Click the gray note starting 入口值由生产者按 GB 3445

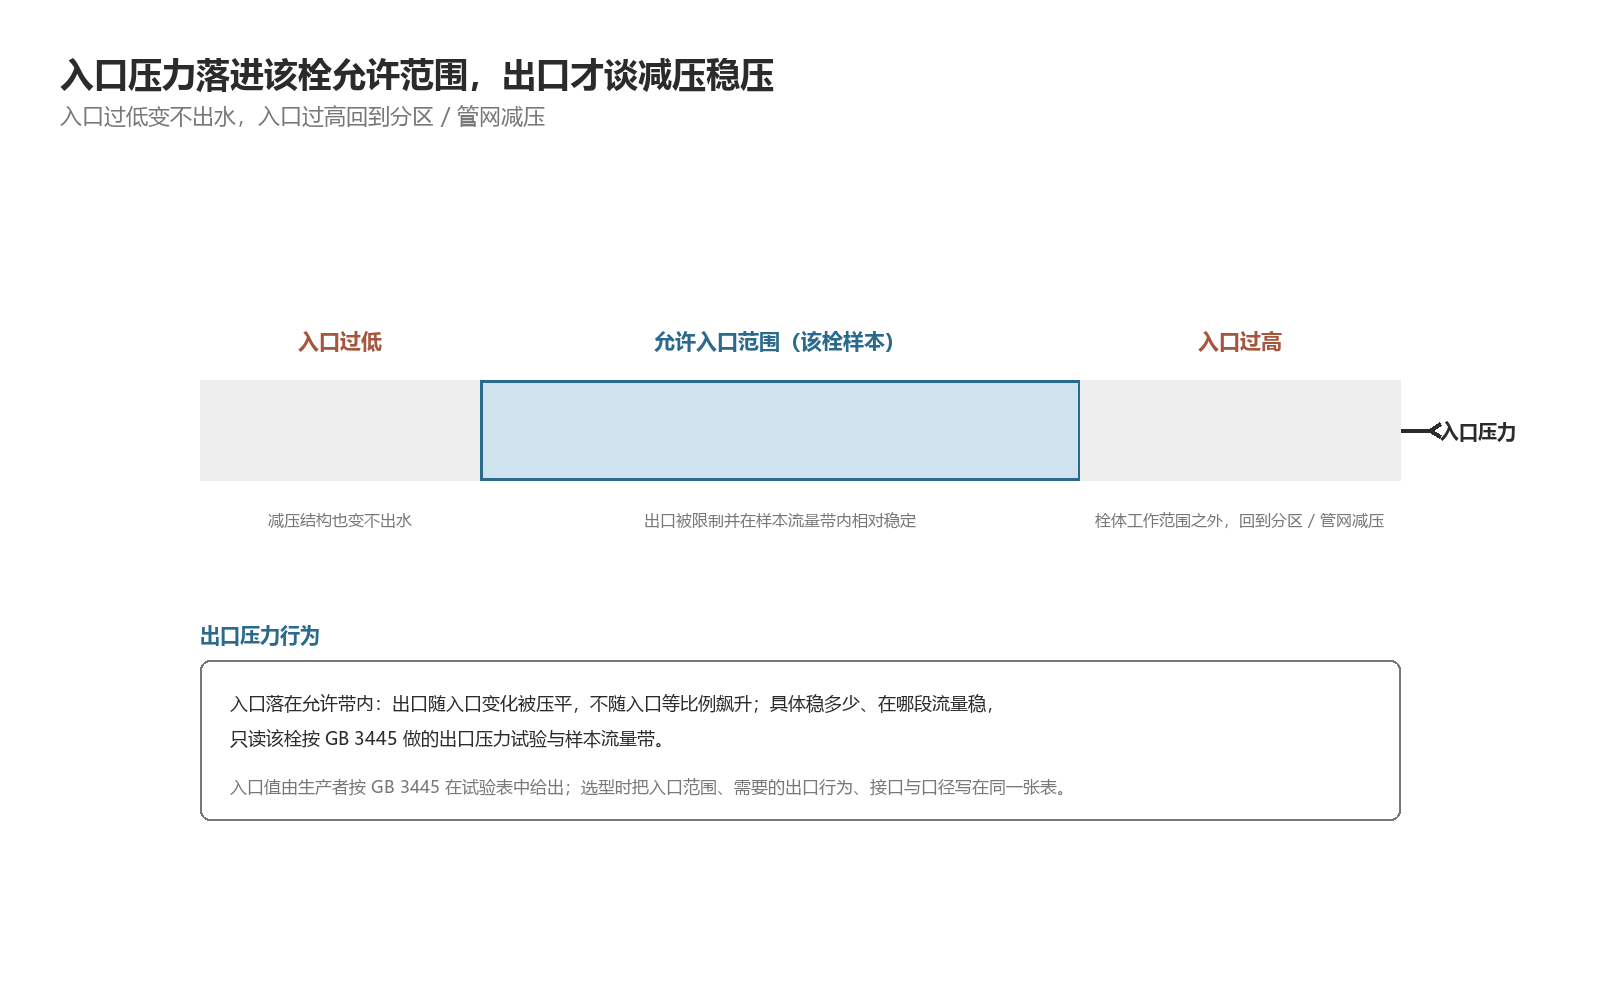[x=652, y=788]
